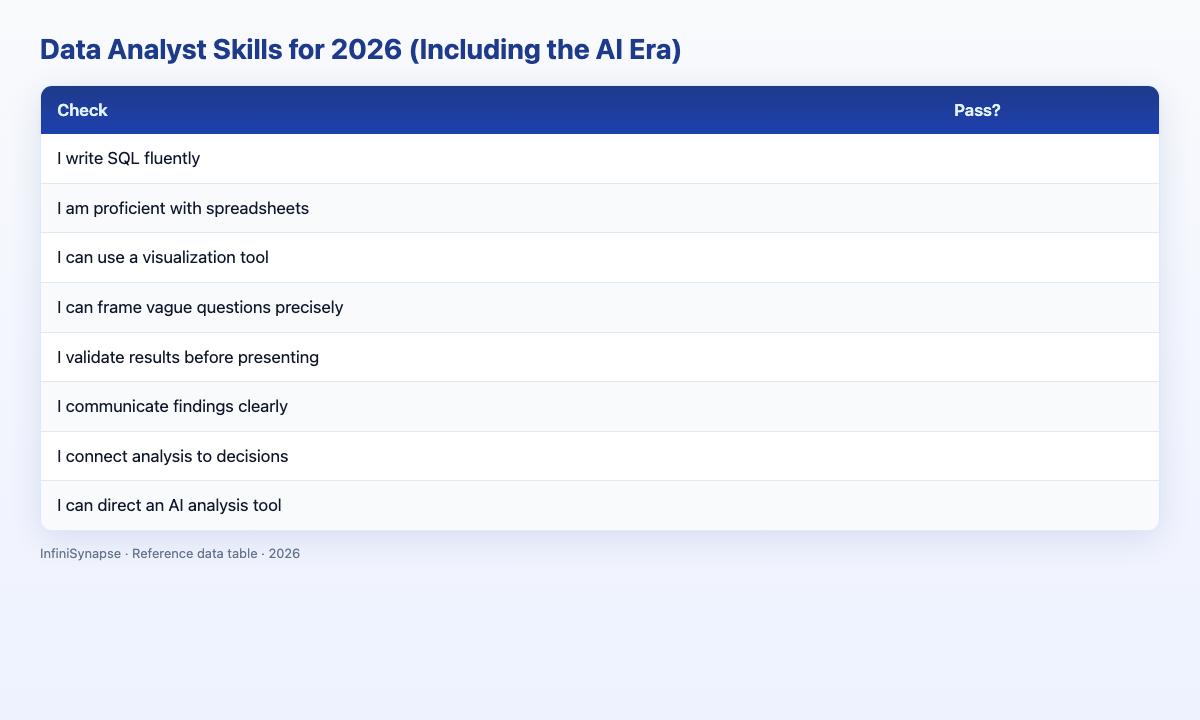1200x720 pixels.
Task: Click the page title about Data Analyst Skills
Action: pos(361,51)
